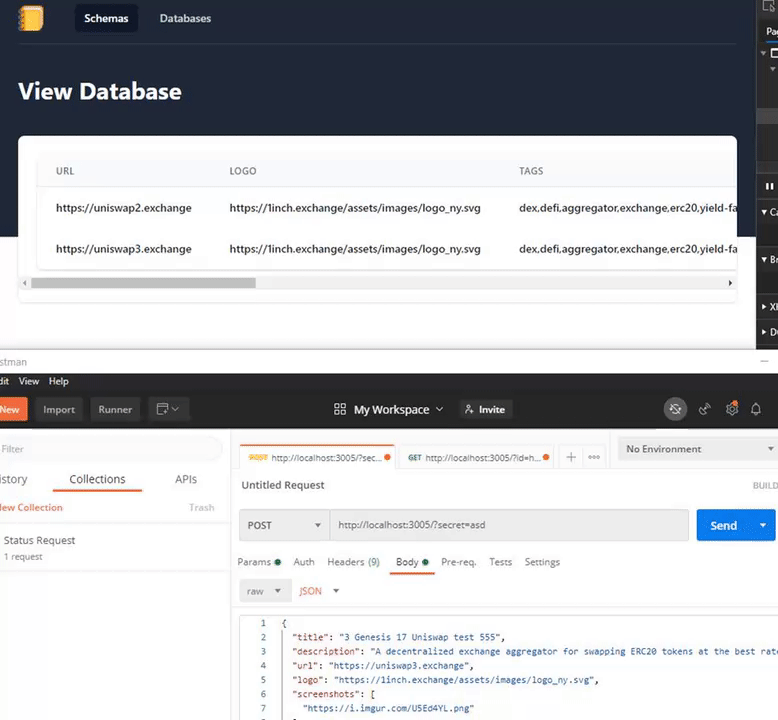This screenshot has width=778, height=720.
Task: Click the request URL input field
Action: [509, 525]
